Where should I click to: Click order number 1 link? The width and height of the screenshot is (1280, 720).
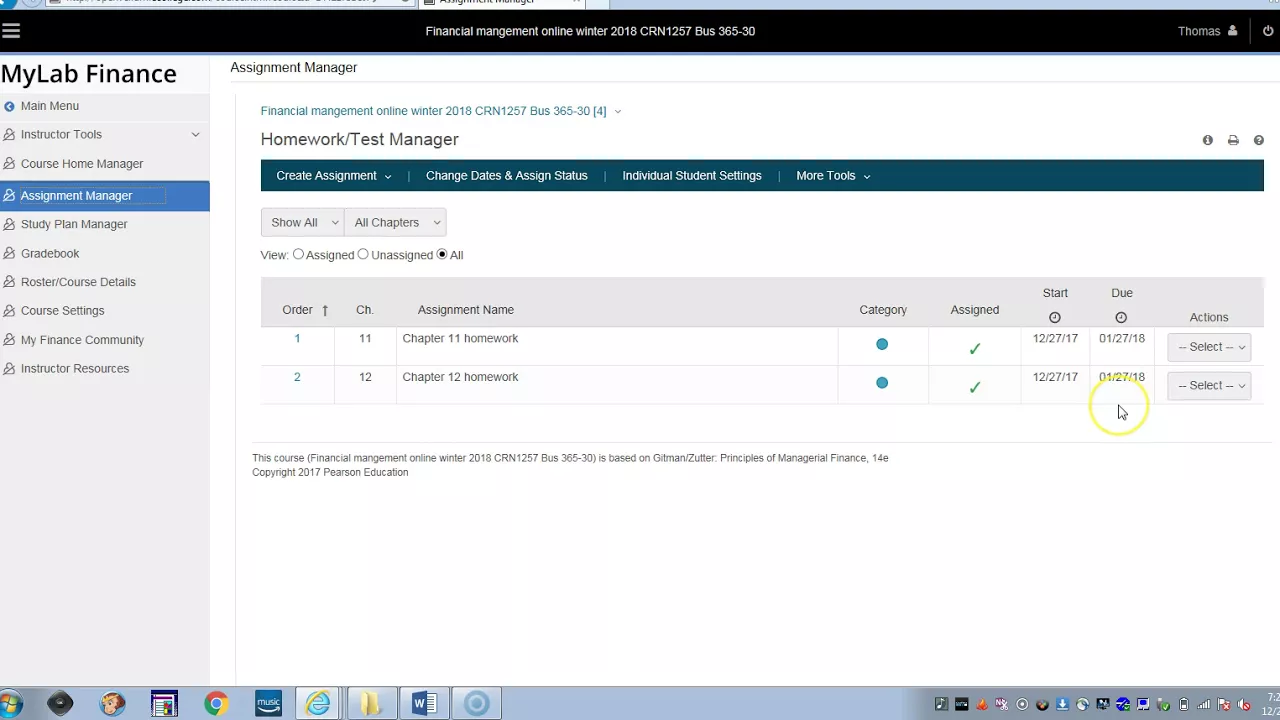click(297, 339)
